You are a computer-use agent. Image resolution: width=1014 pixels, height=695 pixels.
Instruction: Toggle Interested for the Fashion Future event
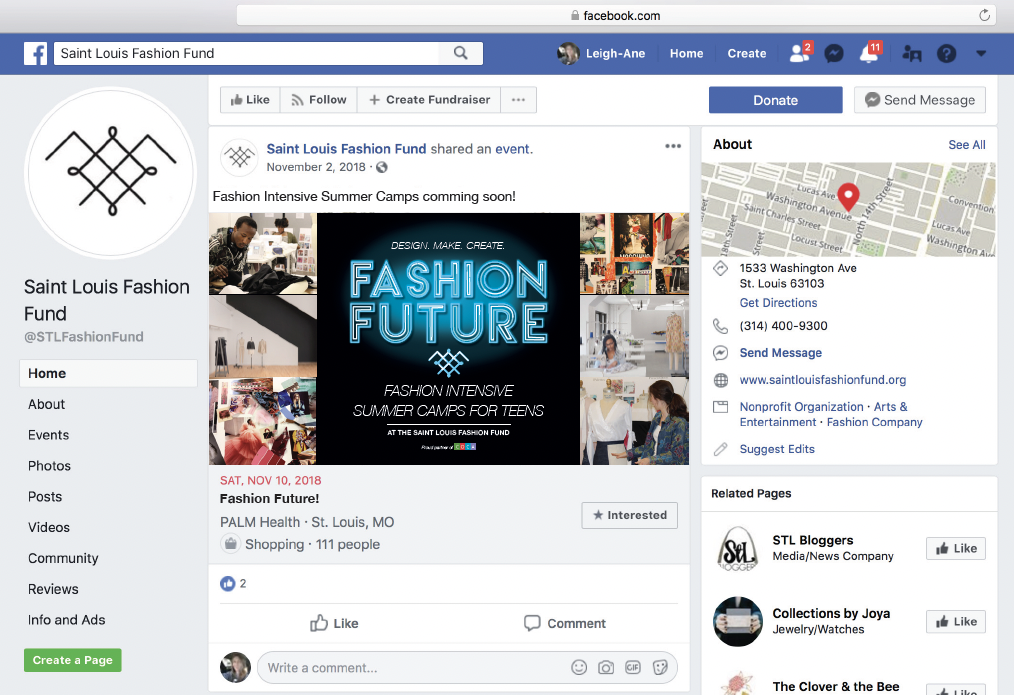pyautogui.click(x=629, y=515)
